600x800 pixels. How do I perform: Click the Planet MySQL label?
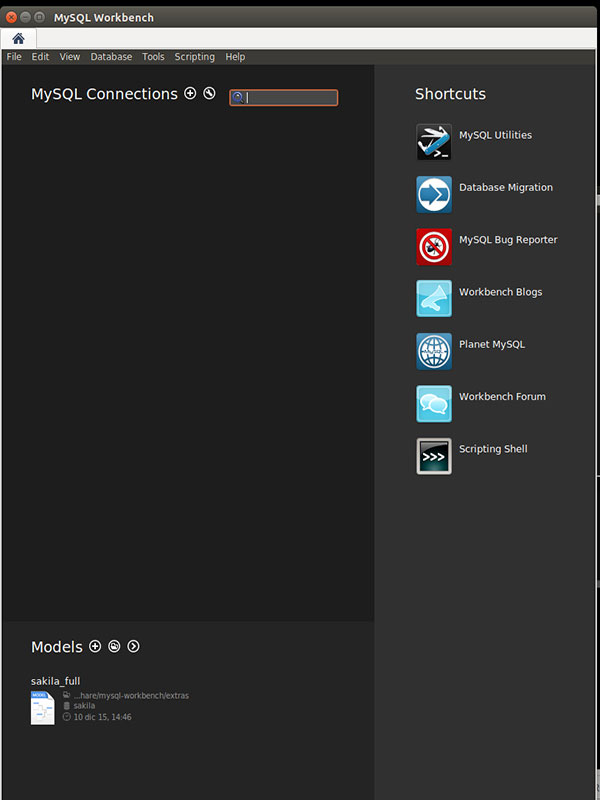(x=492, y=344)
